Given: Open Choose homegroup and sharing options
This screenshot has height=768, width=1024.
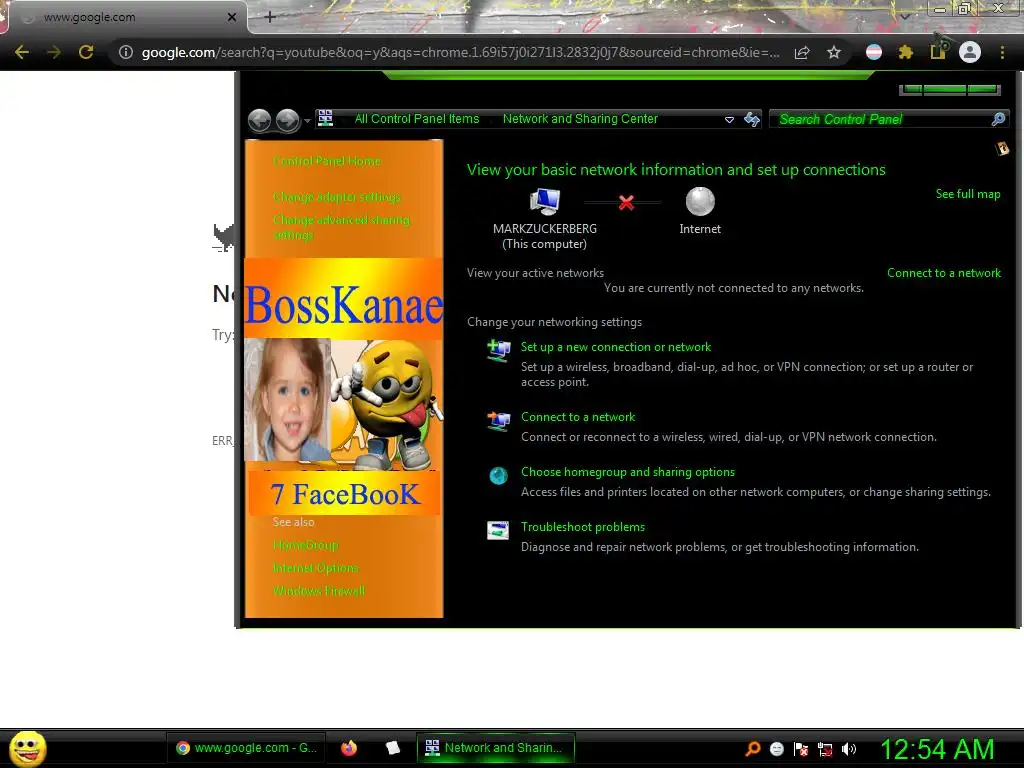Looking at the screenshot, I should [628, 472].
